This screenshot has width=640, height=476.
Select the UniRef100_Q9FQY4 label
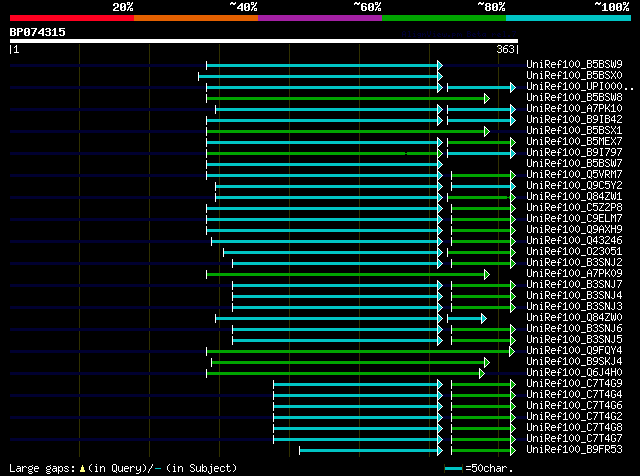(574, 351)
